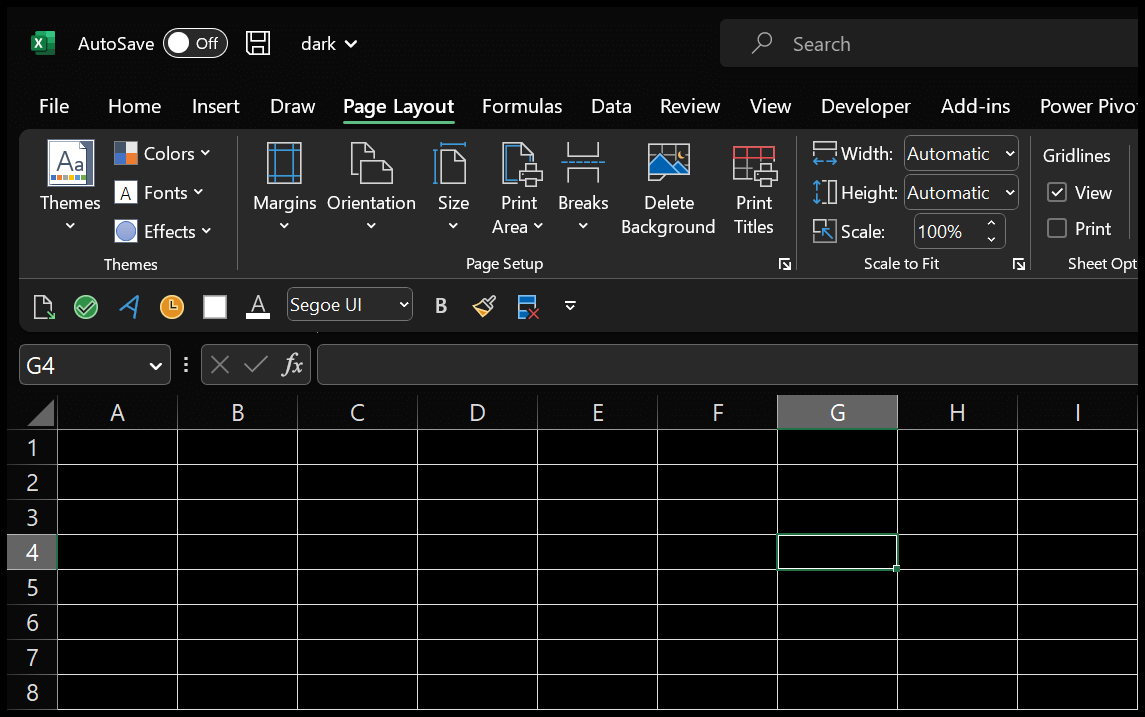Toggle the AutoSave switch
This screenshot has width=1145, height=717.
195,44
